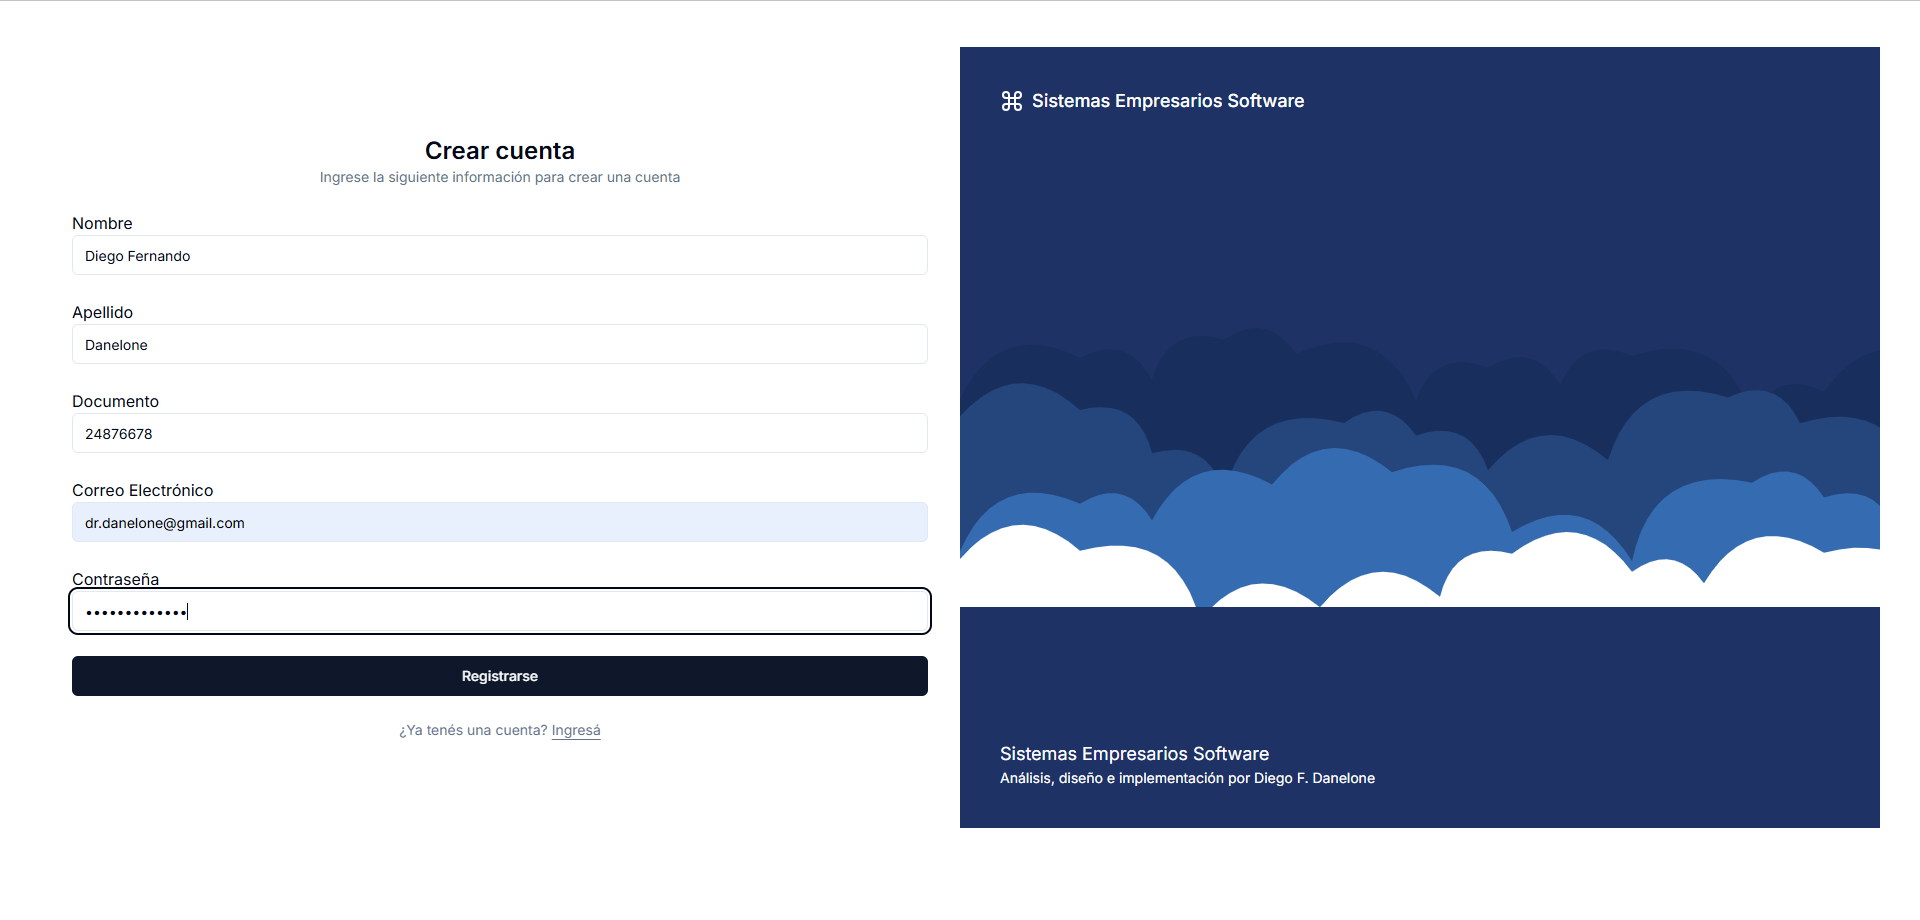This screenshot has height=920, width=1920.
Task: Click the Nombre input field
Action: click(499, 256)
